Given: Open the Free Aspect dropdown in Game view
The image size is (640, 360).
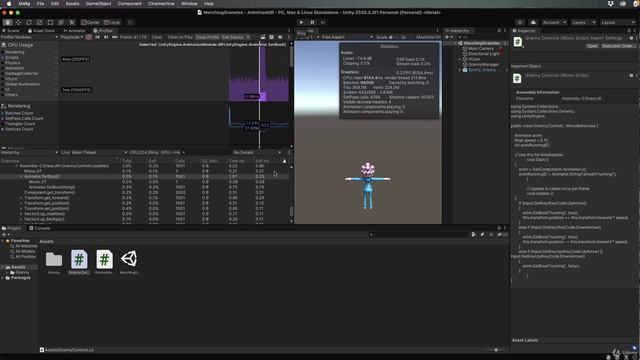Looking at the screenshot, I should pyautogui.click(x=347, y=37).
